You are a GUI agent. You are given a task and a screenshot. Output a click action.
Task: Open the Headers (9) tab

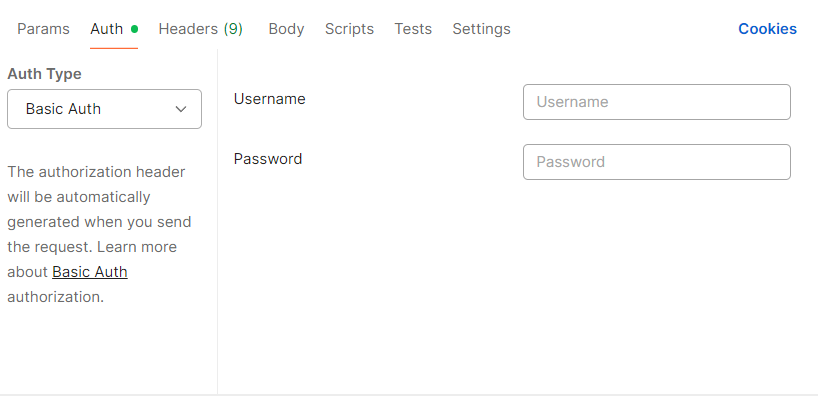pyautogui.click(x=200, y=29)
